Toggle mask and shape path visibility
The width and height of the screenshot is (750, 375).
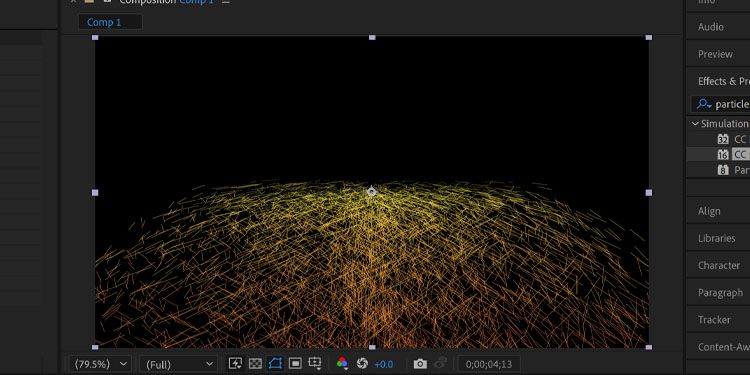tap(276, 364)
